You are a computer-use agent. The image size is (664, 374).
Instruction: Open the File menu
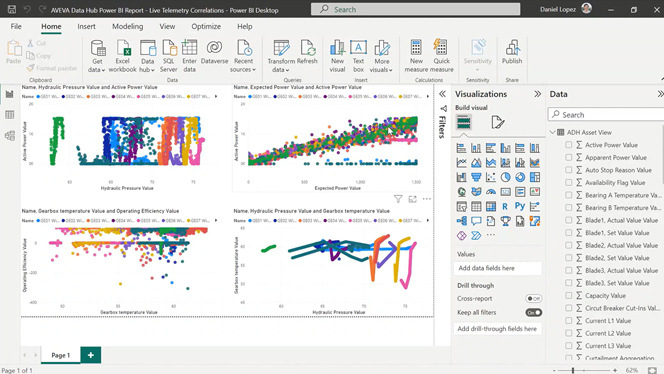pos(16,26)
